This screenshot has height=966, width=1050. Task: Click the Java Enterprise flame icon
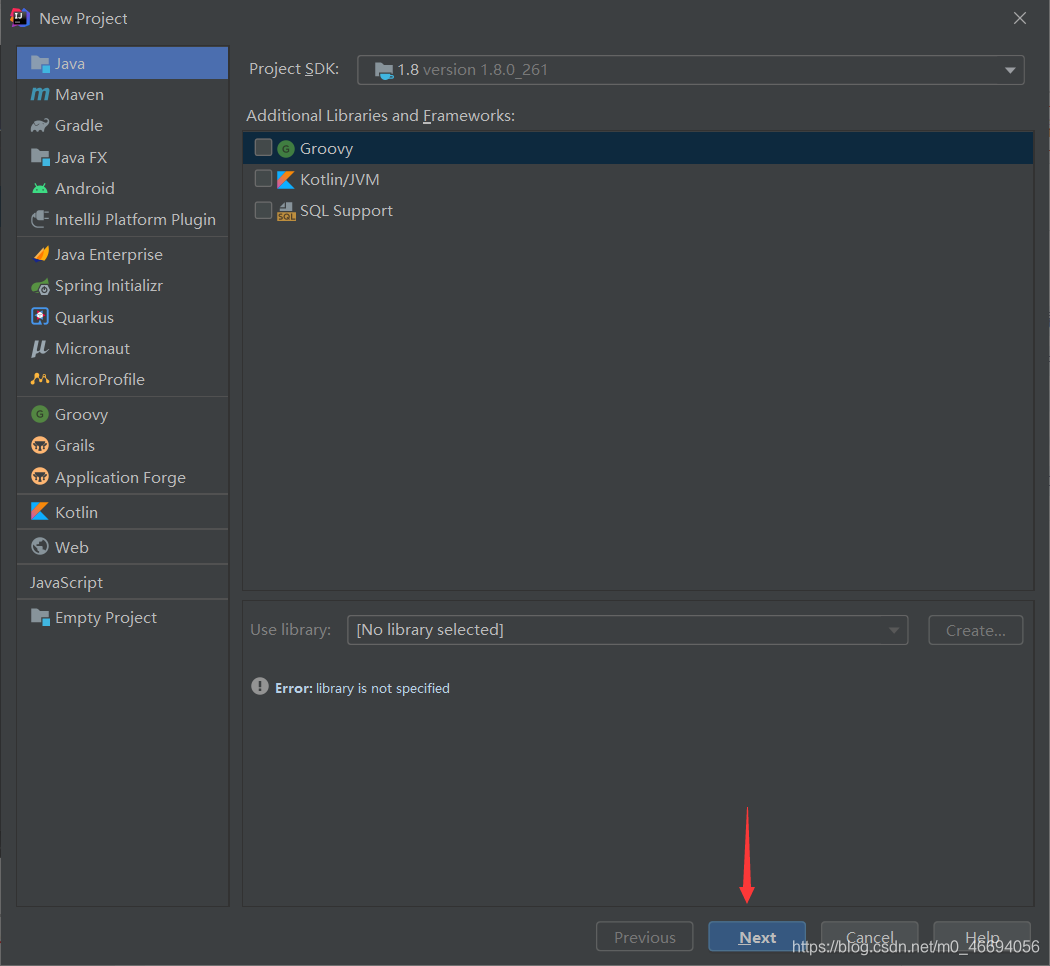coord(41,254)
